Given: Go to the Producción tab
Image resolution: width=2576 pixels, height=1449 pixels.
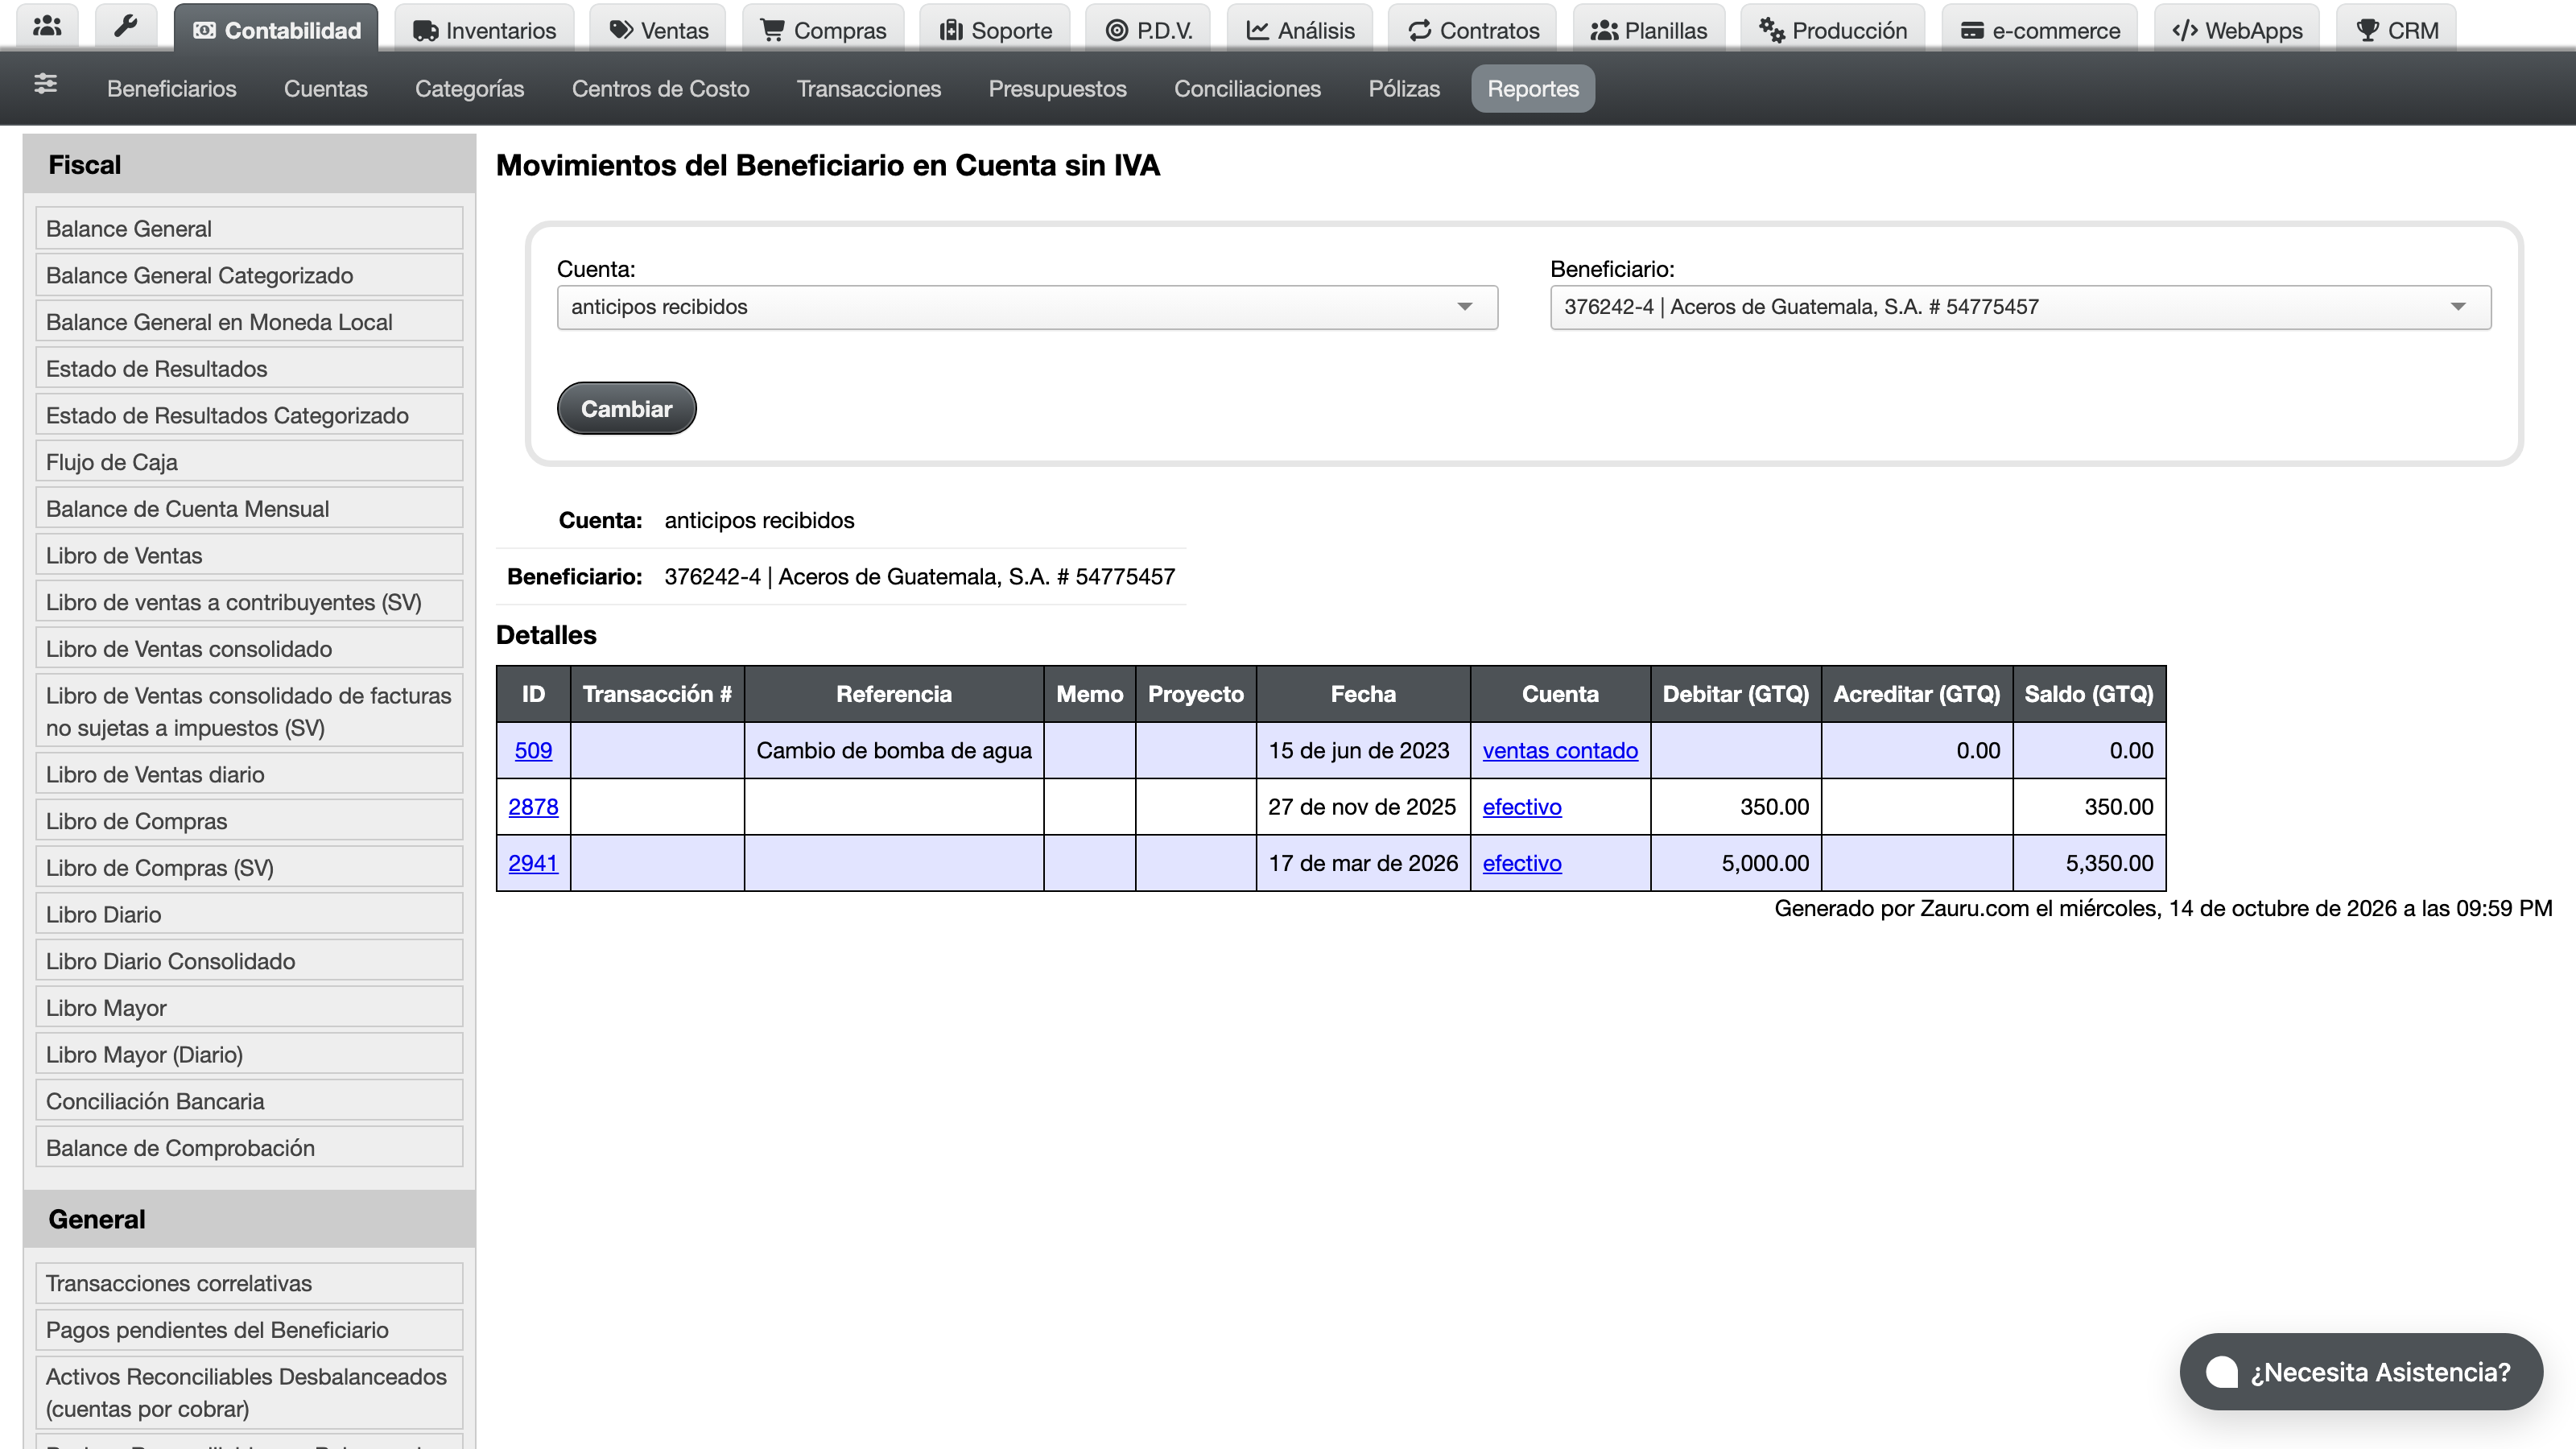Looking at the screenshot, I should [1833, 30].
